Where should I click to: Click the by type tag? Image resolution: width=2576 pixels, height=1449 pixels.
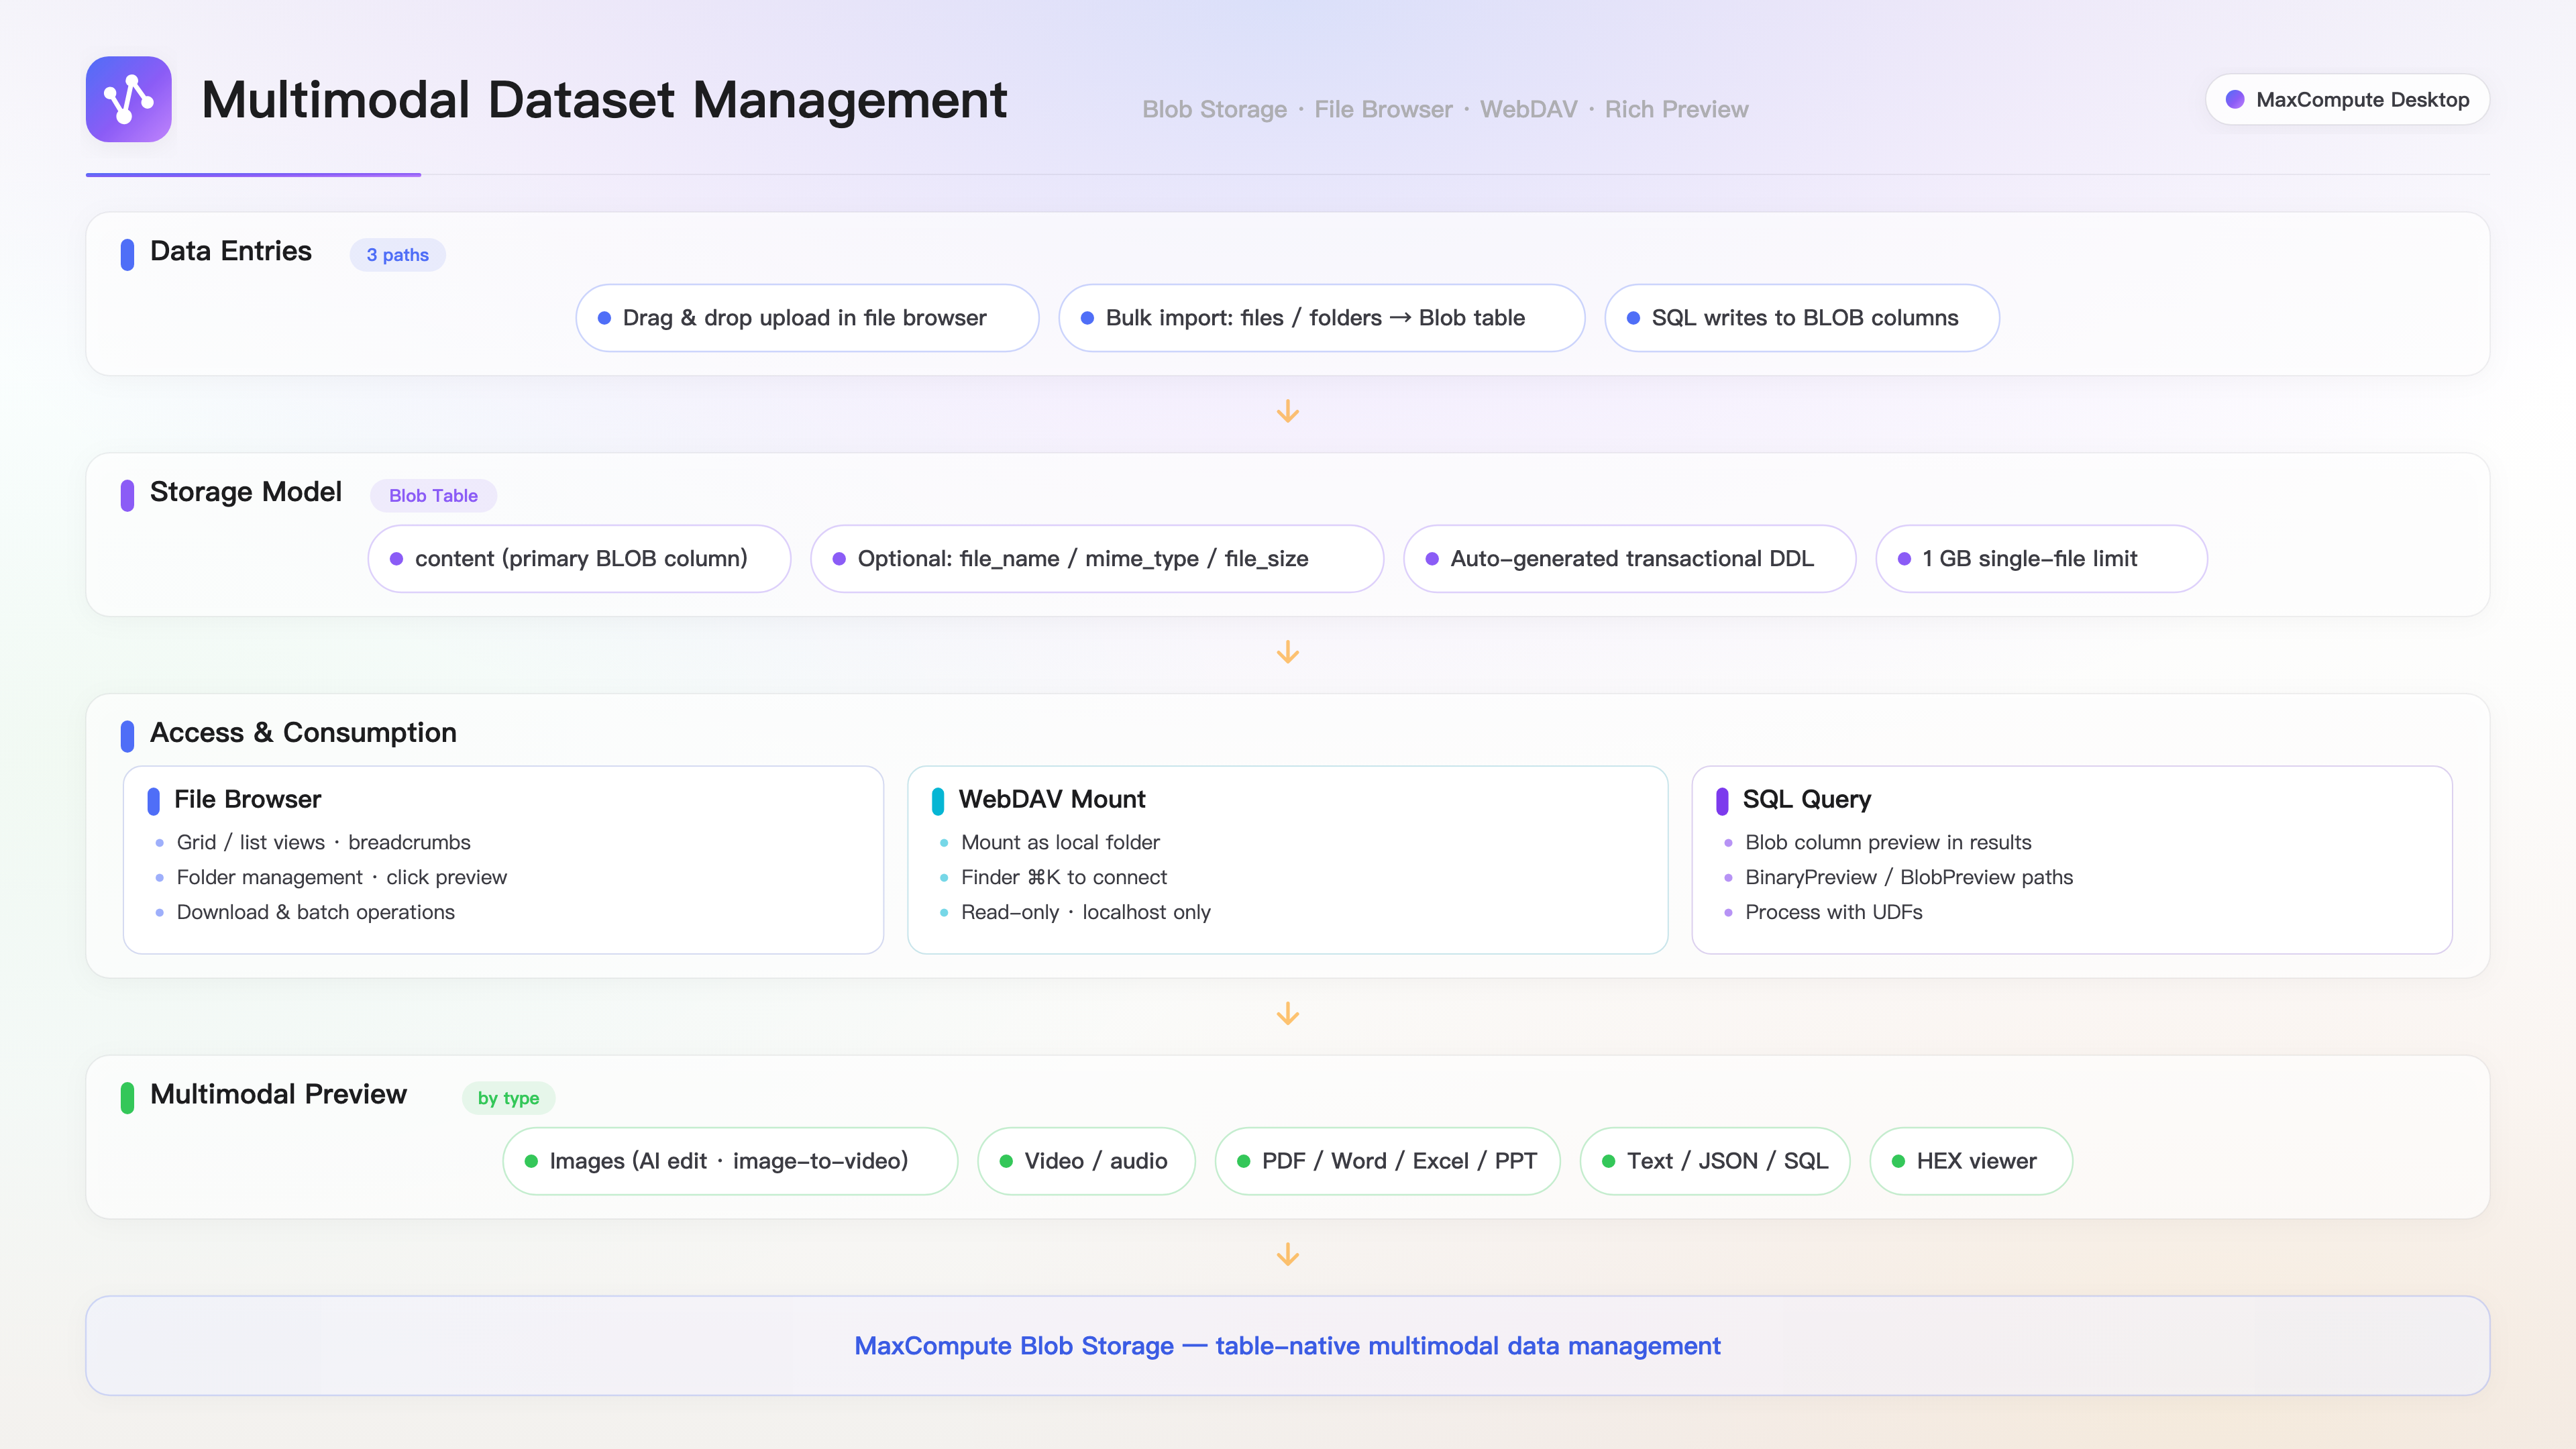(508, 1098)
